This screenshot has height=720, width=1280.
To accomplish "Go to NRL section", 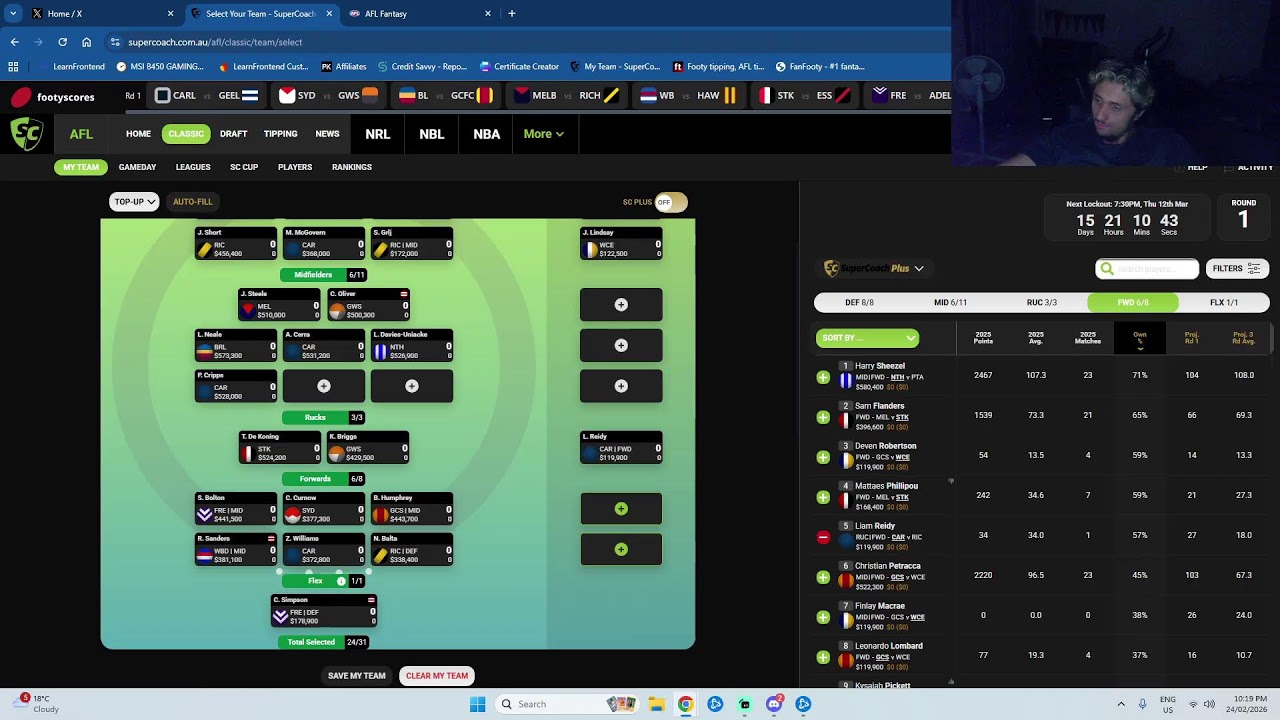I will [x=377, y=134].
